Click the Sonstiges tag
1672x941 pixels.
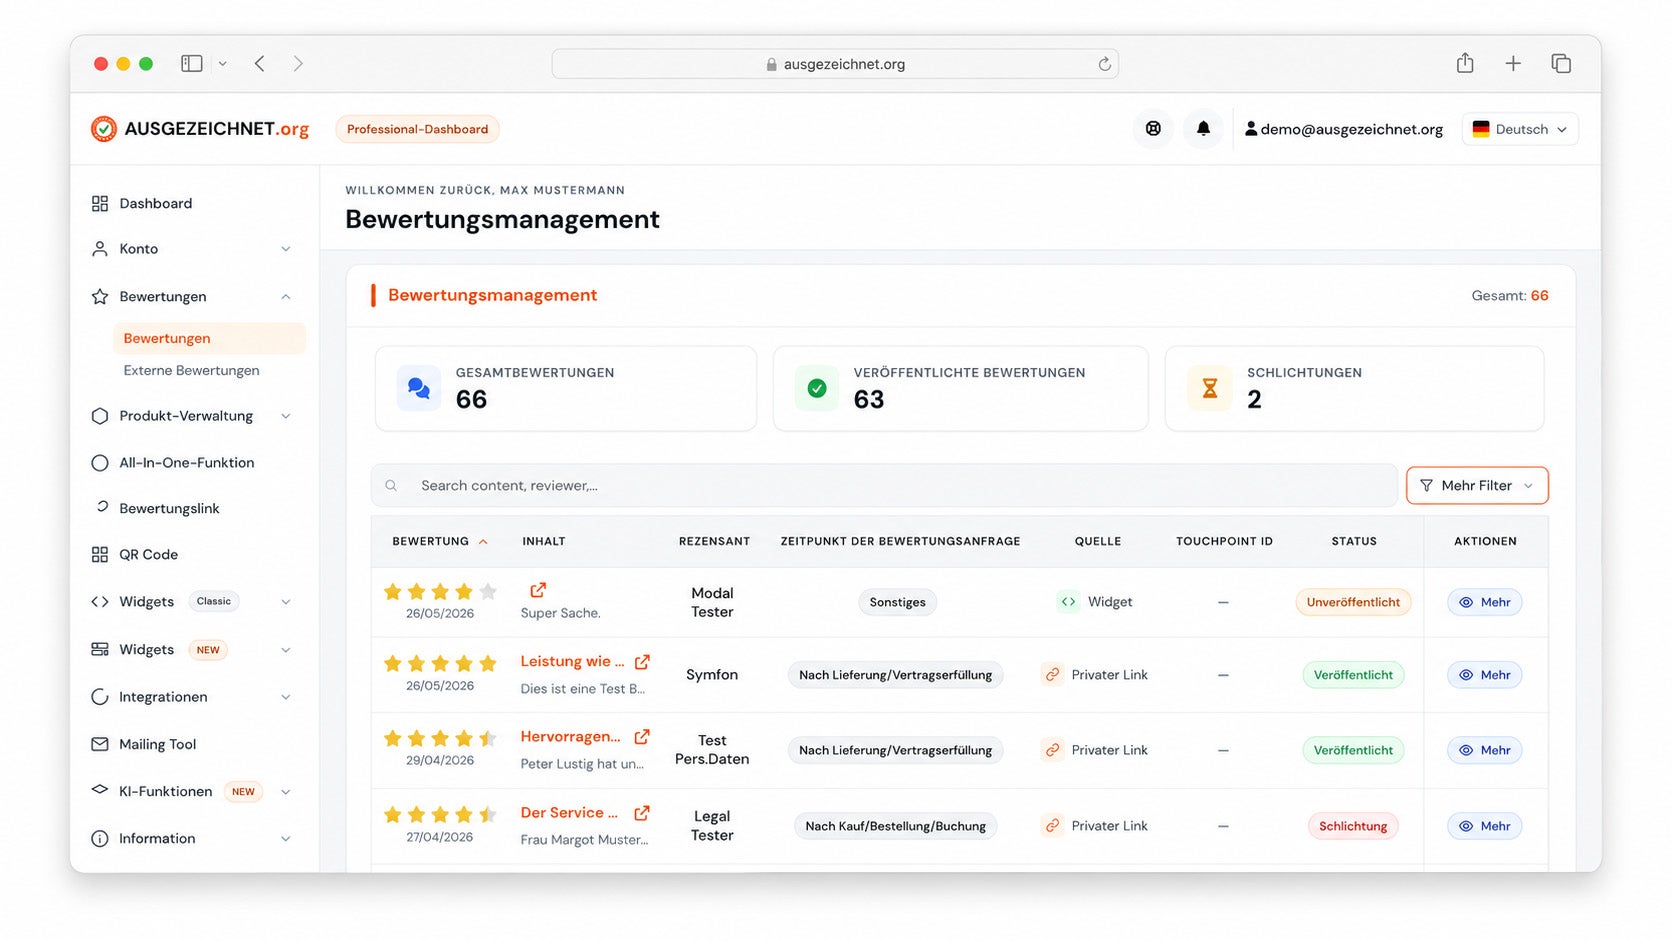[897, 602]
